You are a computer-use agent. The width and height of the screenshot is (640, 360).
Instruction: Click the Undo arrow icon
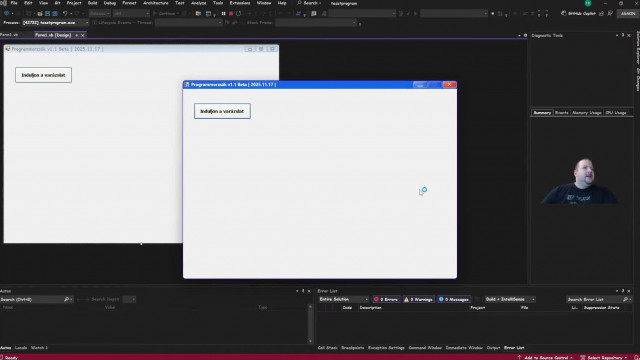pyautogui.click(x=65, y=13)
